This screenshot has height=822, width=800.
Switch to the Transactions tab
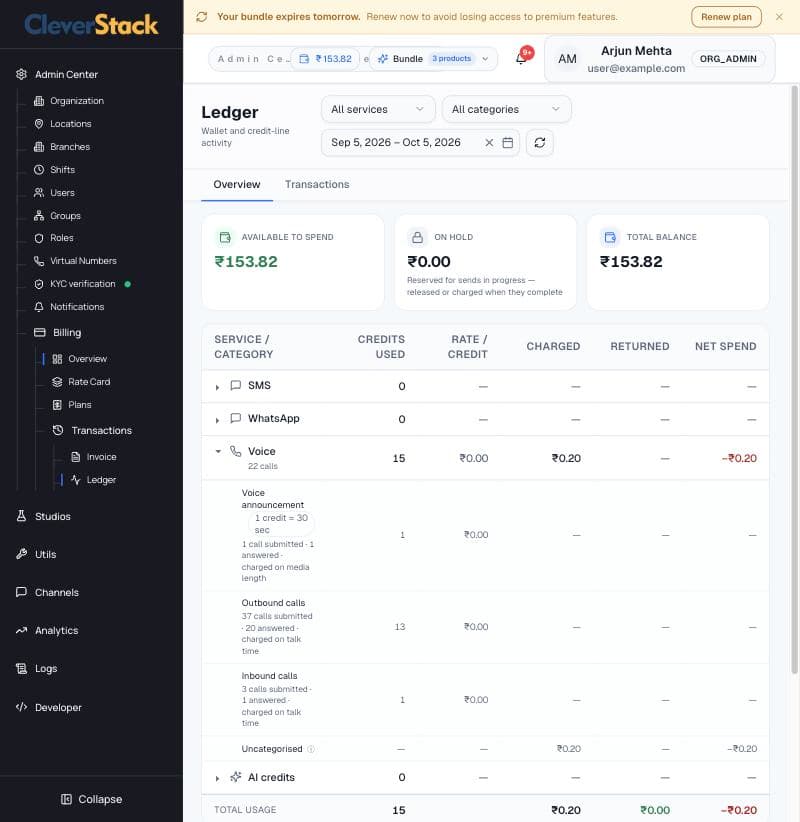point(317,185)
